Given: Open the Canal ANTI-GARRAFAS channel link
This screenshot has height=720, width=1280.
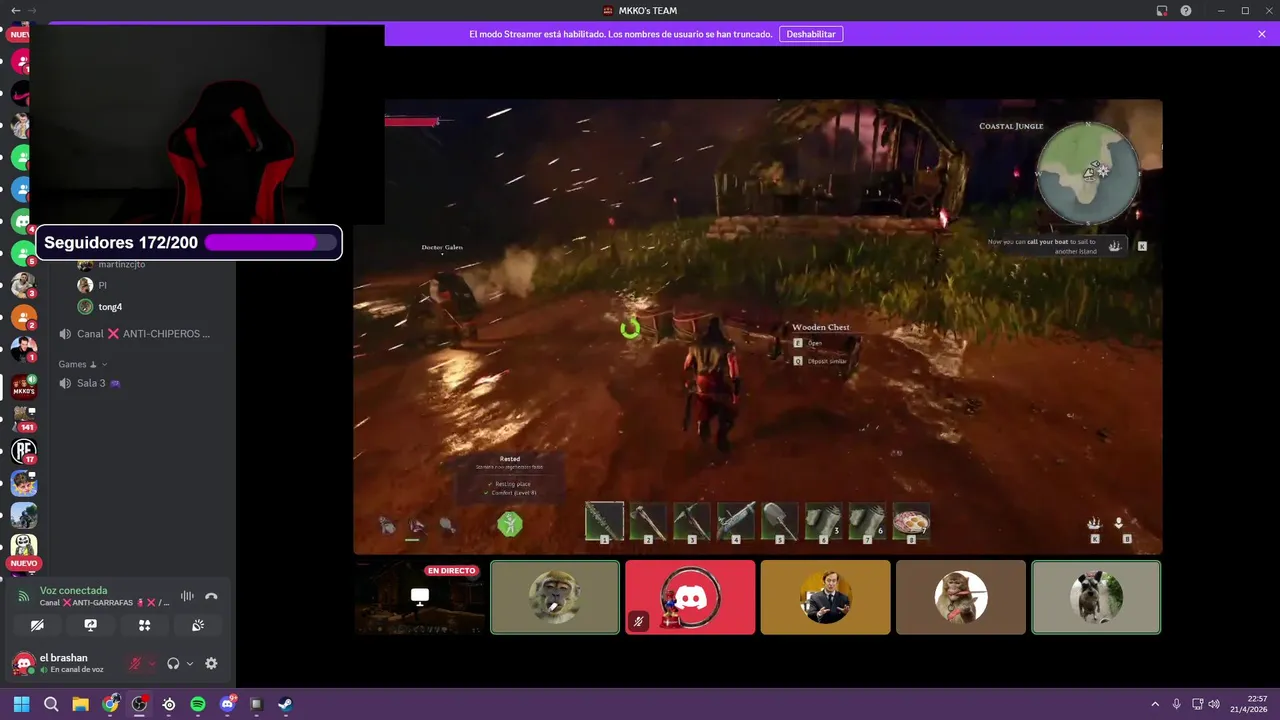Looking at the screenshot, I should coord(104,603).
